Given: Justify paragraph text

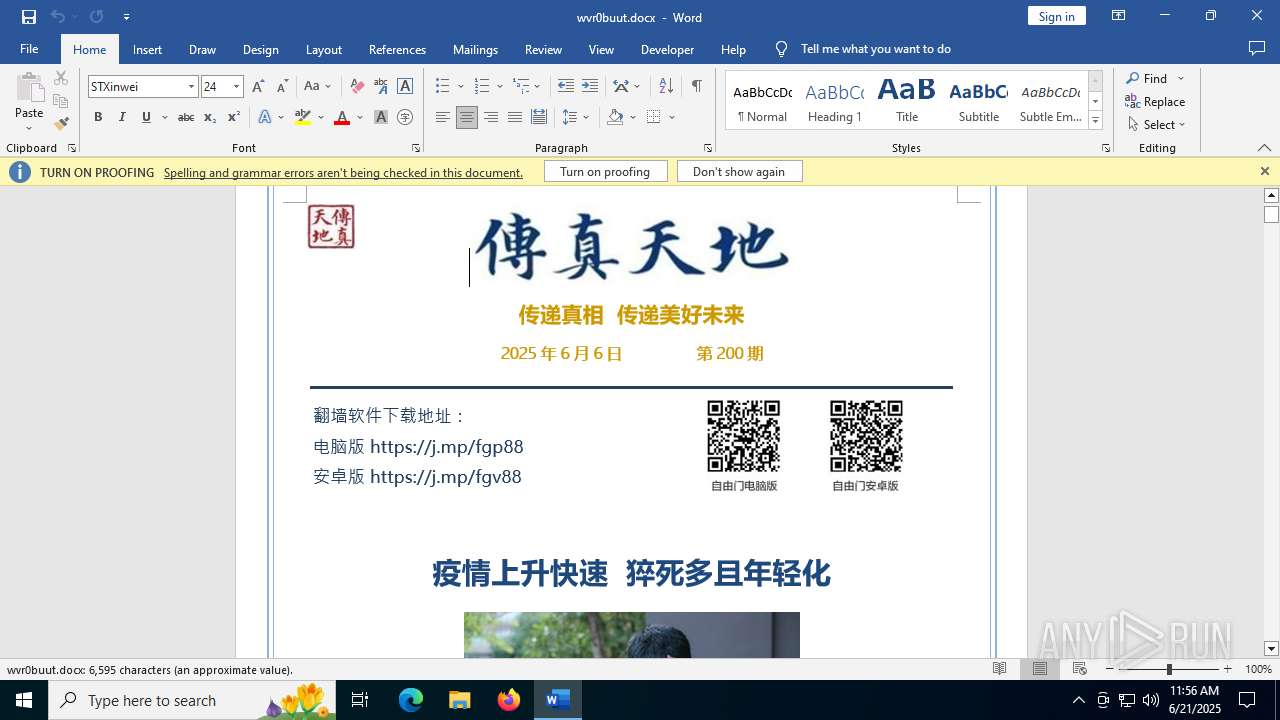Looking at the screenshot, I should coord(515,117).
